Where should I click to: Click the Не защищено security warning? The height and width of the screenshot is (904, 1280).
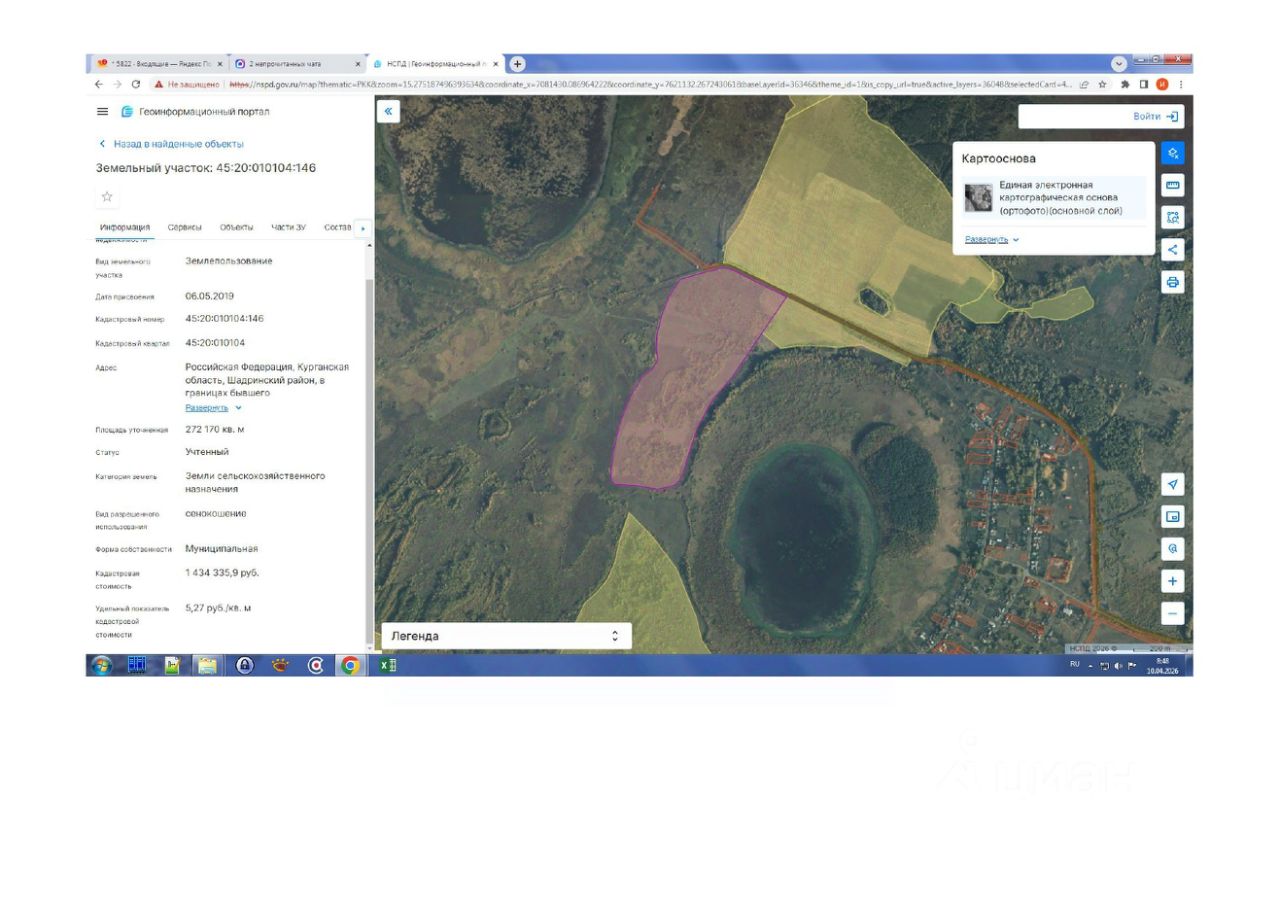[187, 85]
